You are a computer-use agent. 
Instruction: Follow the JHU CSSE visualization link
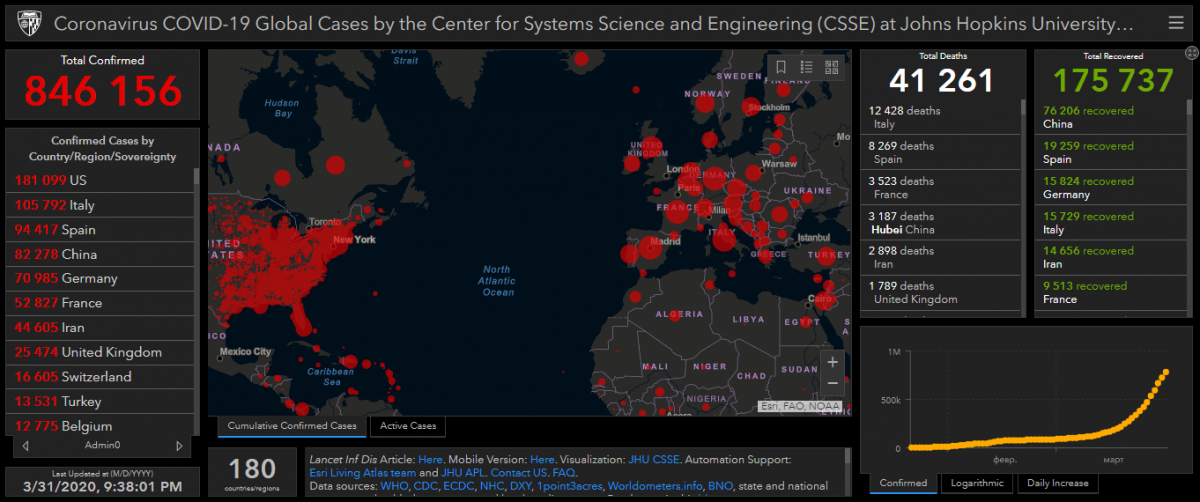[x=654, y=459]
